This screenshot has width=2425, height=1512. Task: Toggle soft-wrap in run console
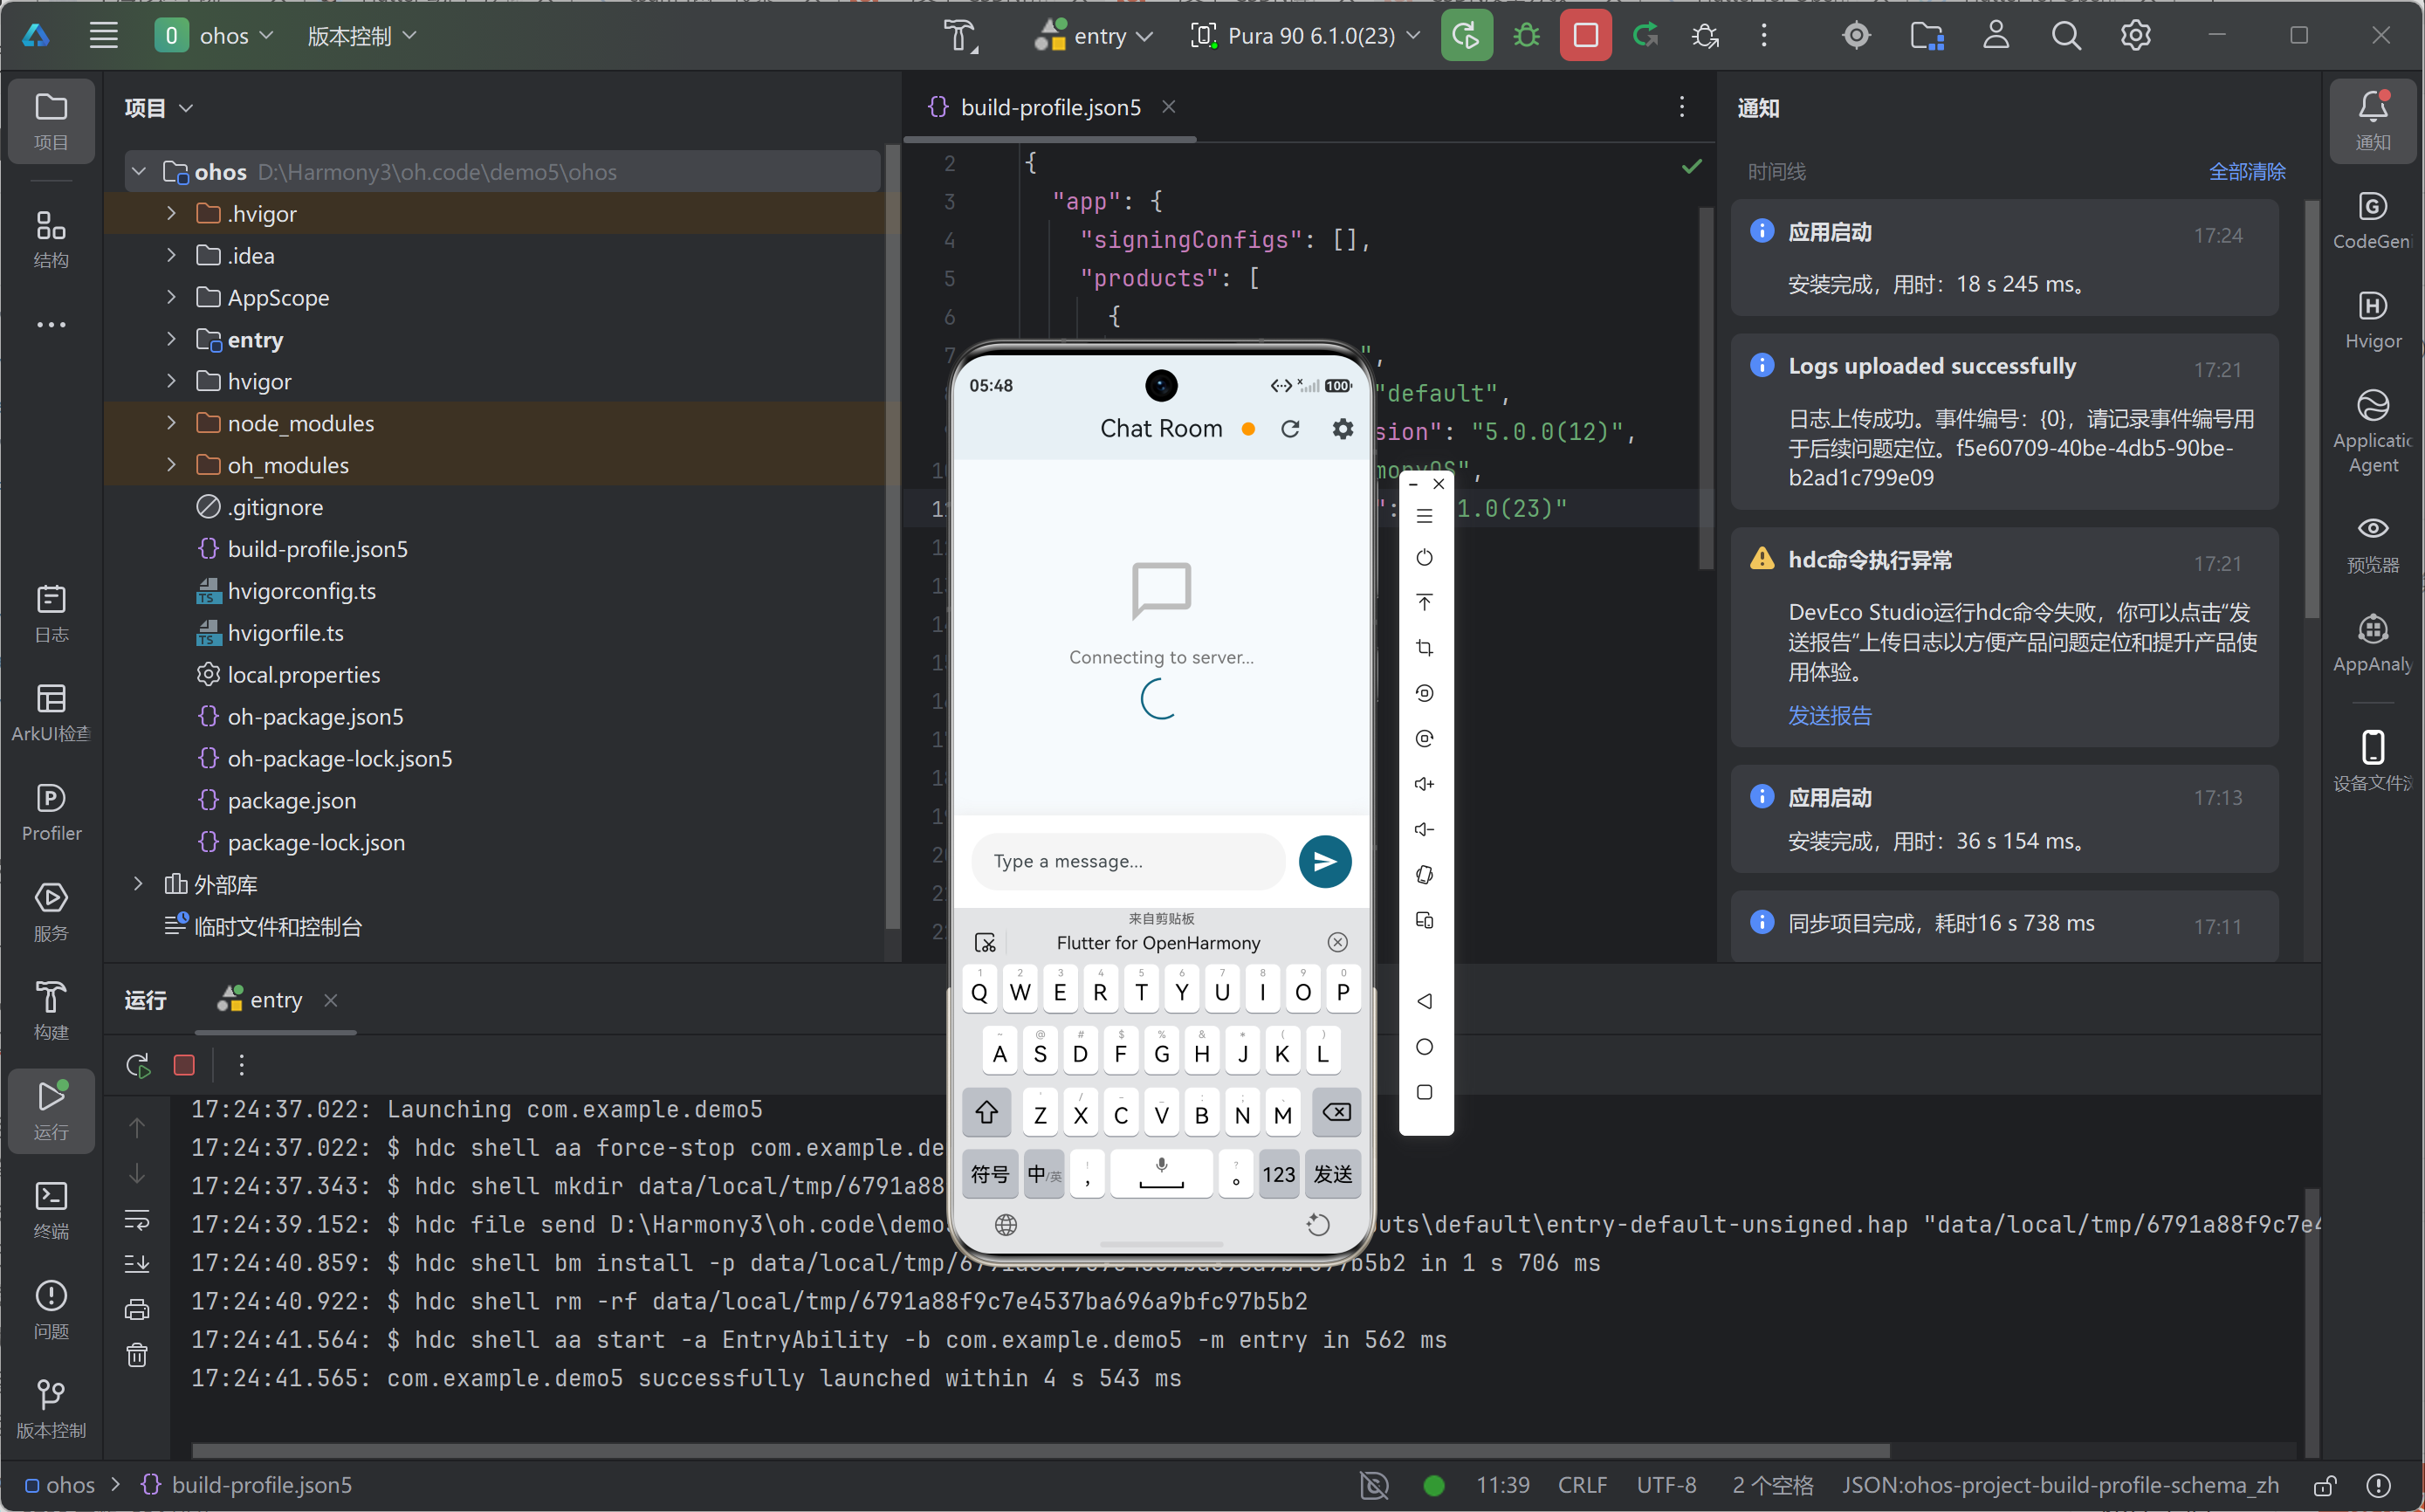coord(137,1219)
